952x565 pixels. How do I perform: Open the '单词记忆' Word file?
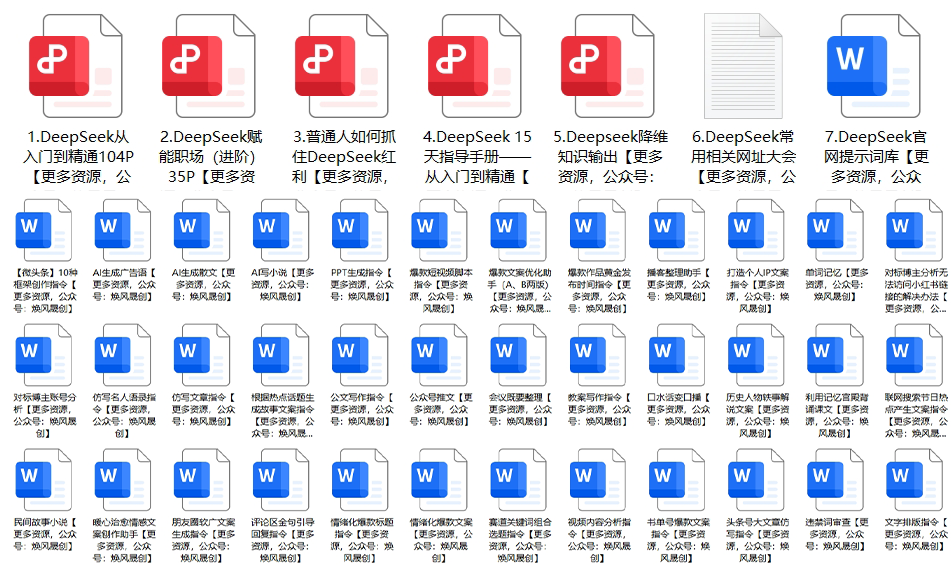[x=834, y=230]
